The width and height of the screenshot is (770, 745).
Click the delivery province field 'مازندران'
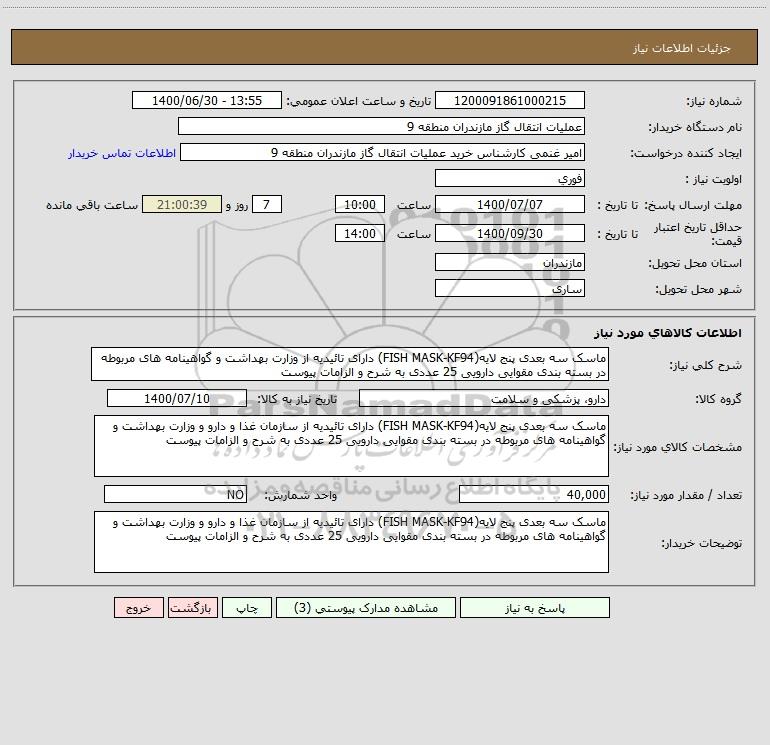(x=510, y=262)
